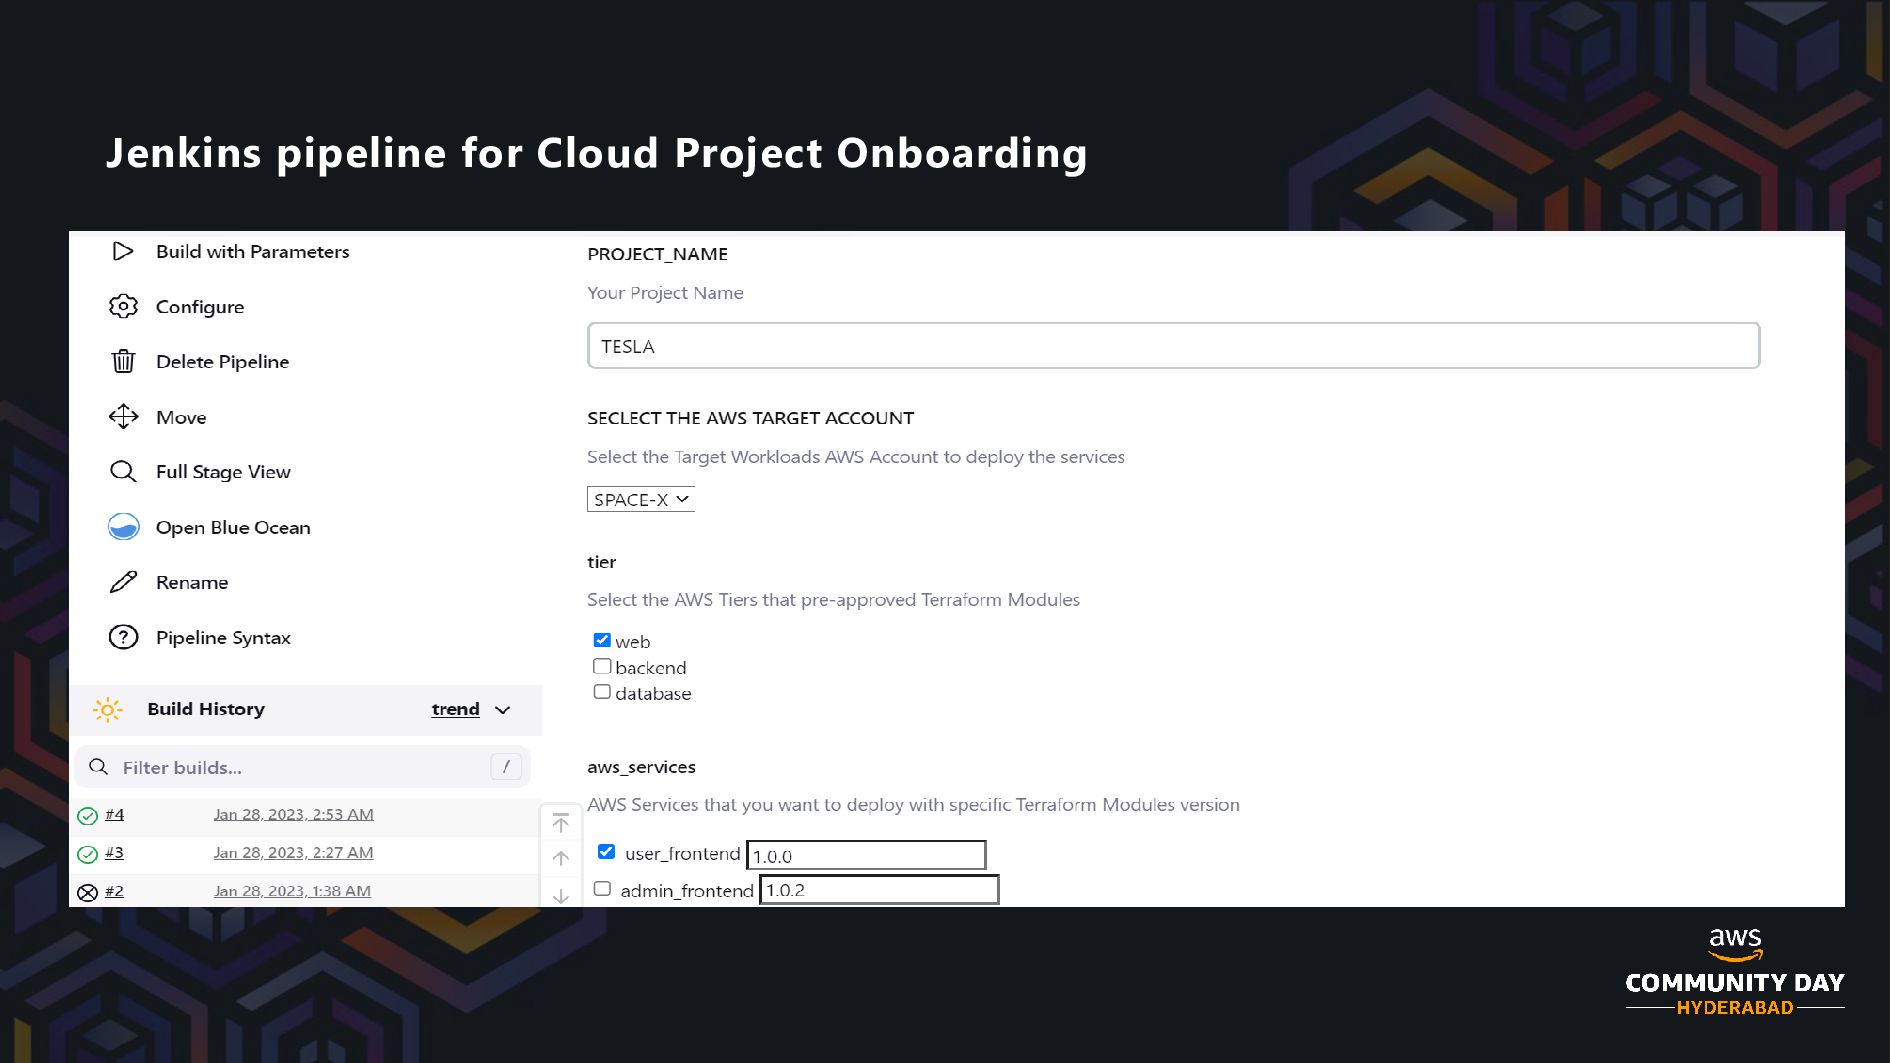Open the trend link
The width and height of the screenshot is (1890, 1063).
pos(455,709)
